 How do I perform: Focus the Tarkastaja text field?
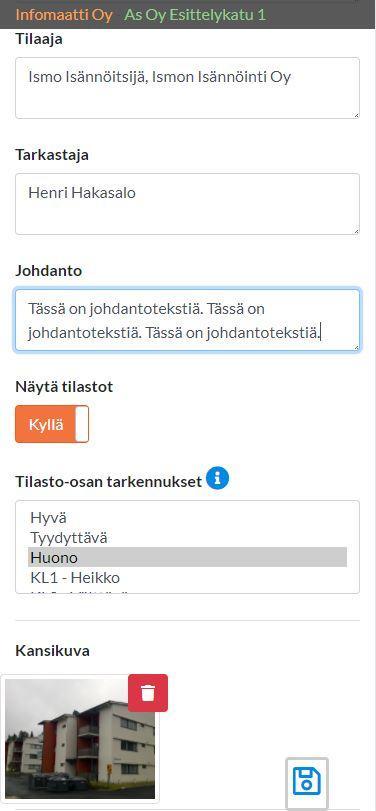coord(187,204)
